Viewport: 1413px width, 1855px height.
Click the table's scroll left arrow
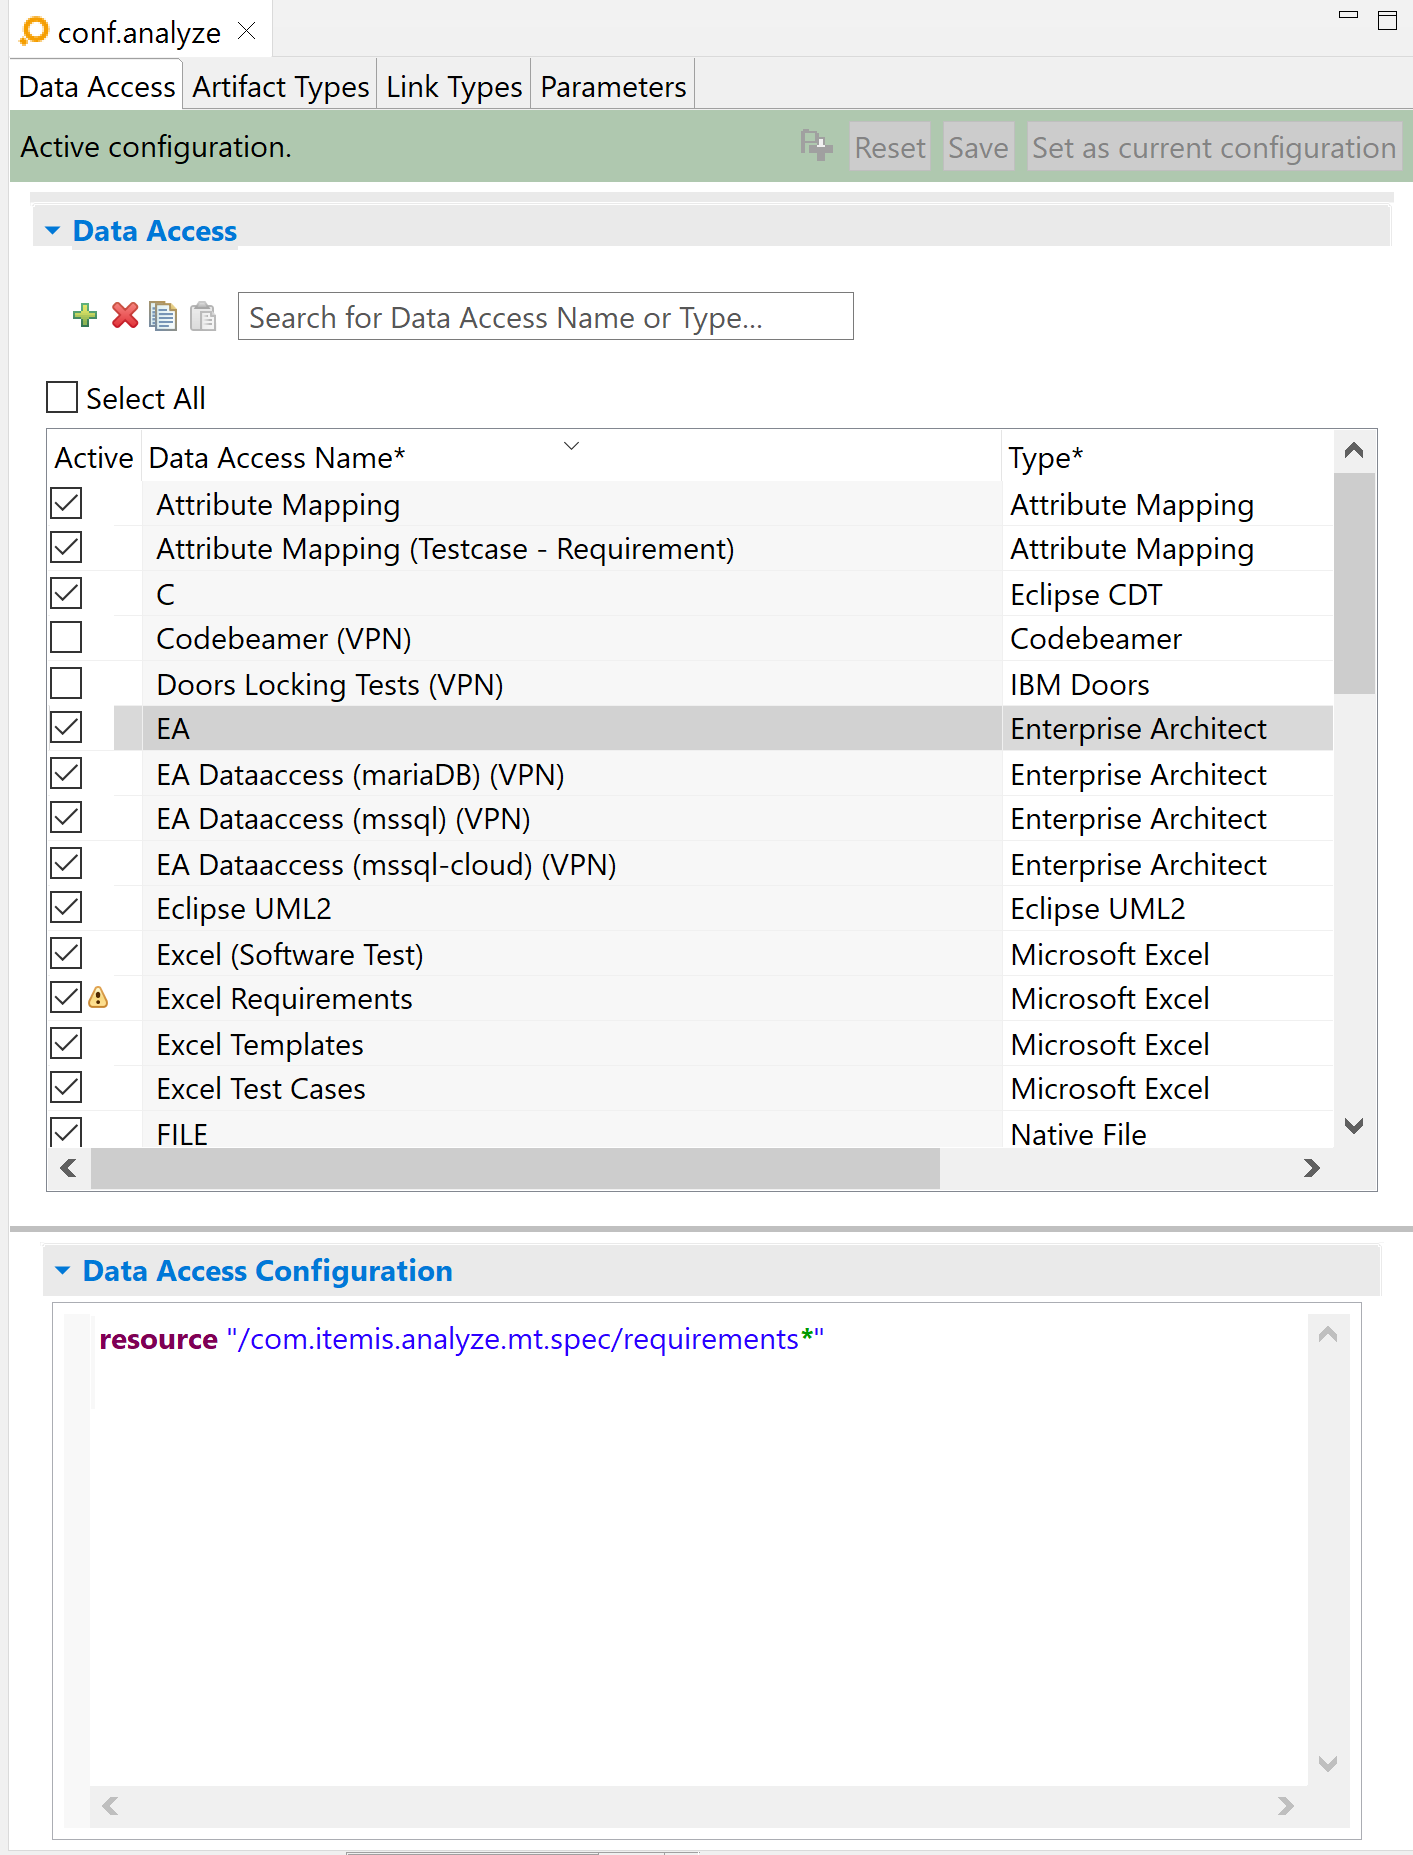coord(68,1168)
